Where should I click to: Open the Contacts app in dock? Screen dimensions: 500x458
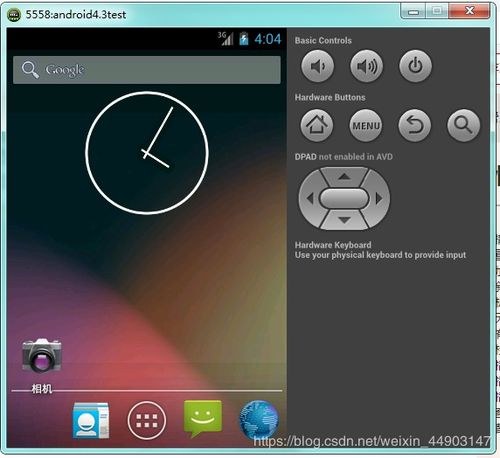click(91, 420)
